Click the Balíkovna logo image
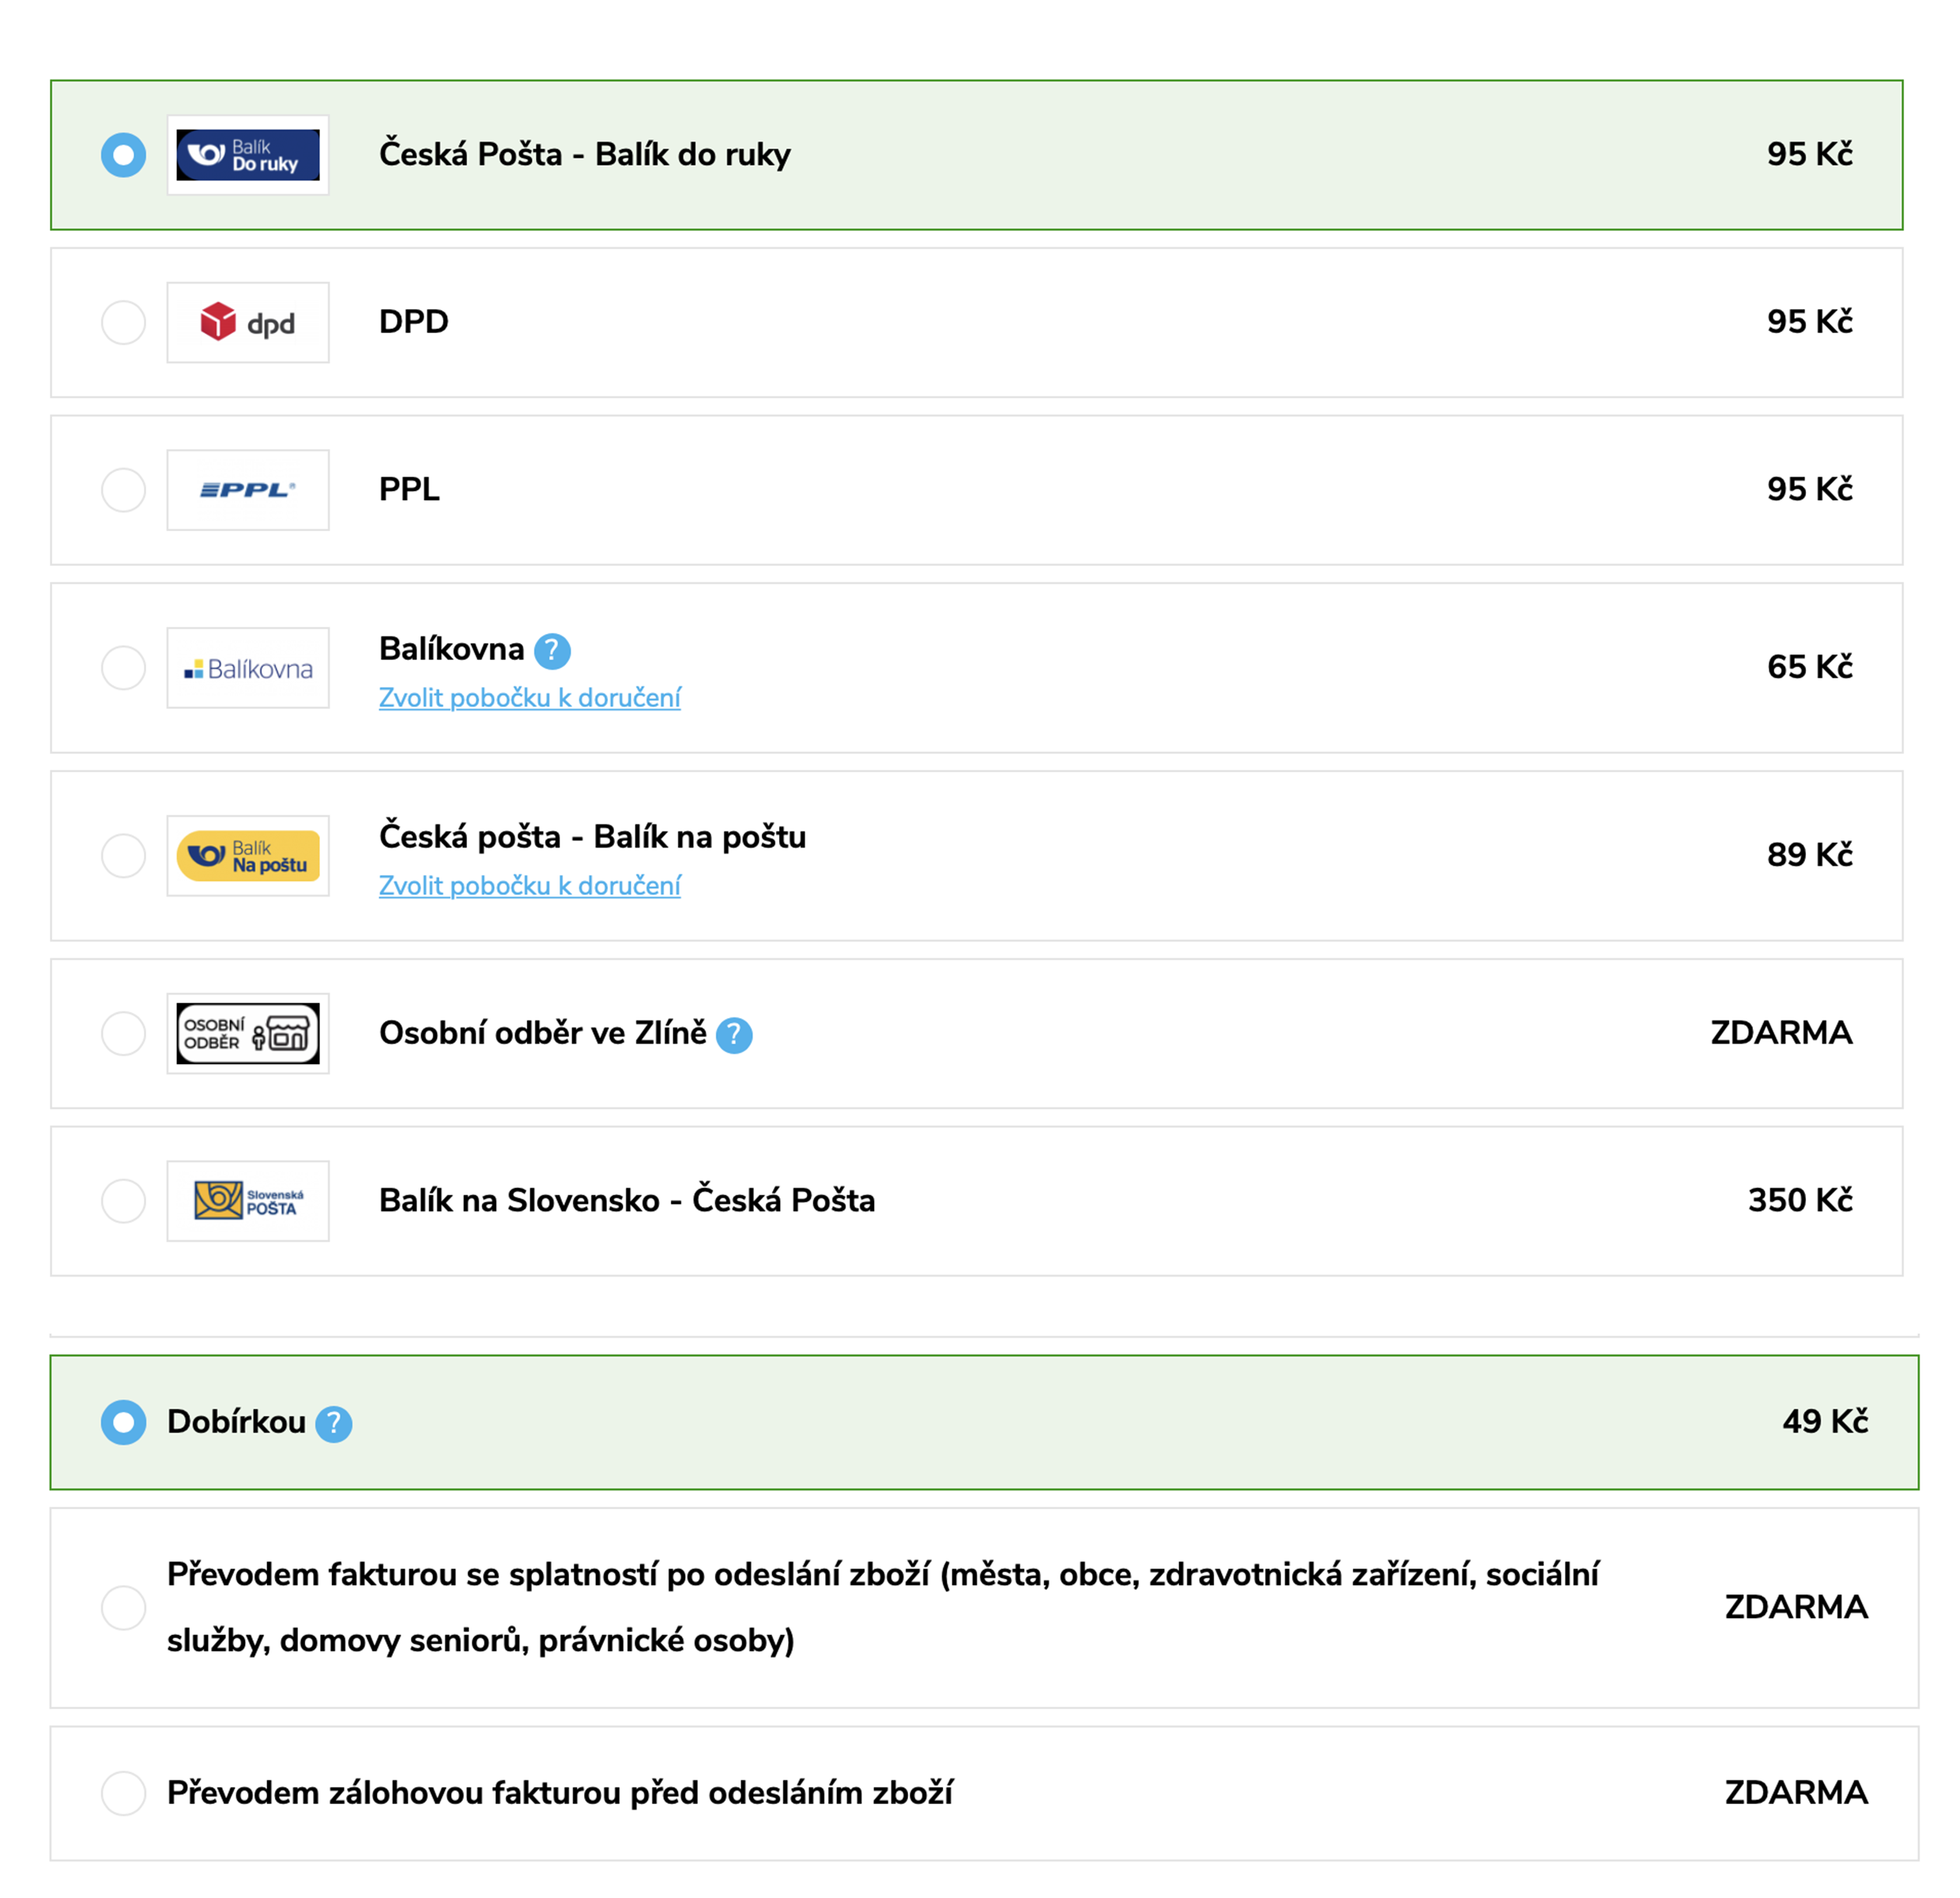 (x=248, y=668)
